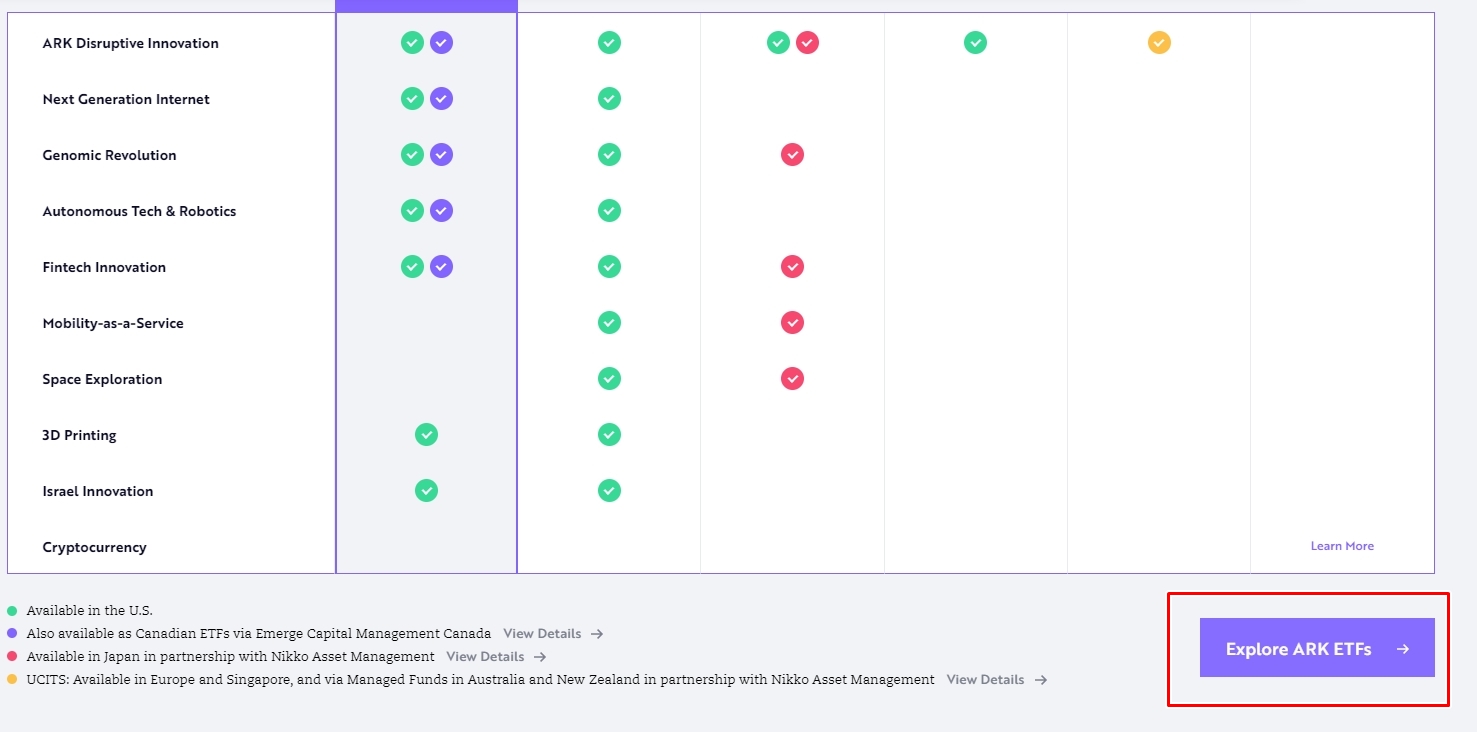Click 'Also available as Canadian ETFs' legend text
Screen dimensions: 1477x732
pyautogui.click(x=259, y=633)
